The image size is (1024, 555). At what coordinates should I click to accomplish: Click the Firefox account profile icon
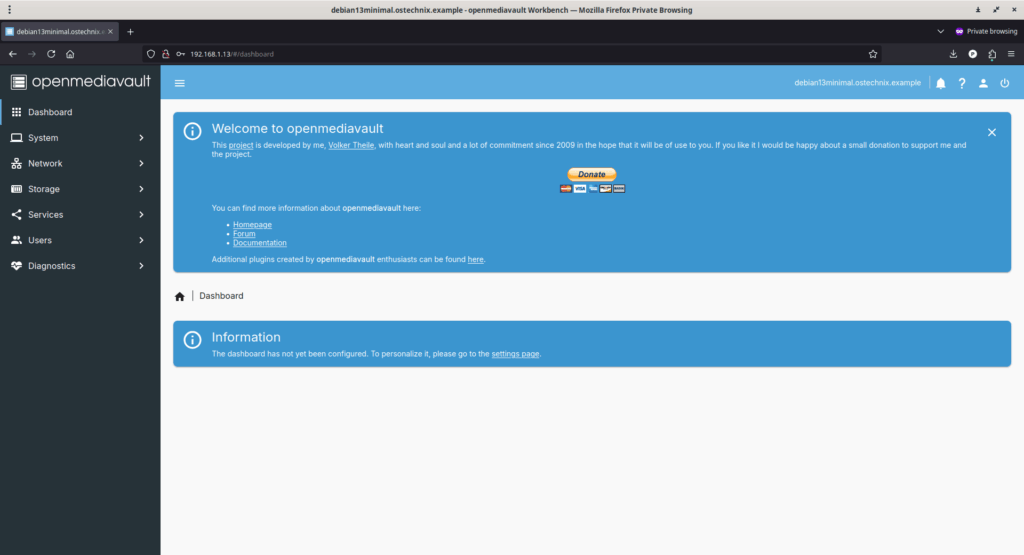pos(972,54)
